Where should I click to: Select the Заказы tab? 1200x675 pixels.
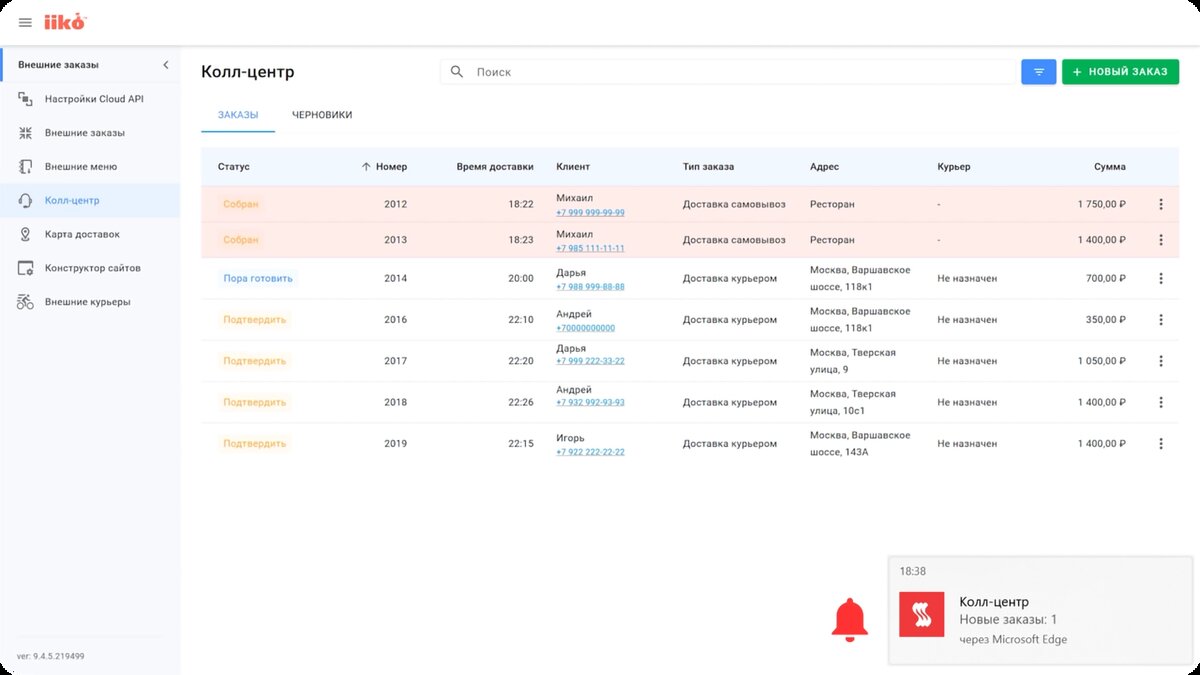[x=238, y=115]
